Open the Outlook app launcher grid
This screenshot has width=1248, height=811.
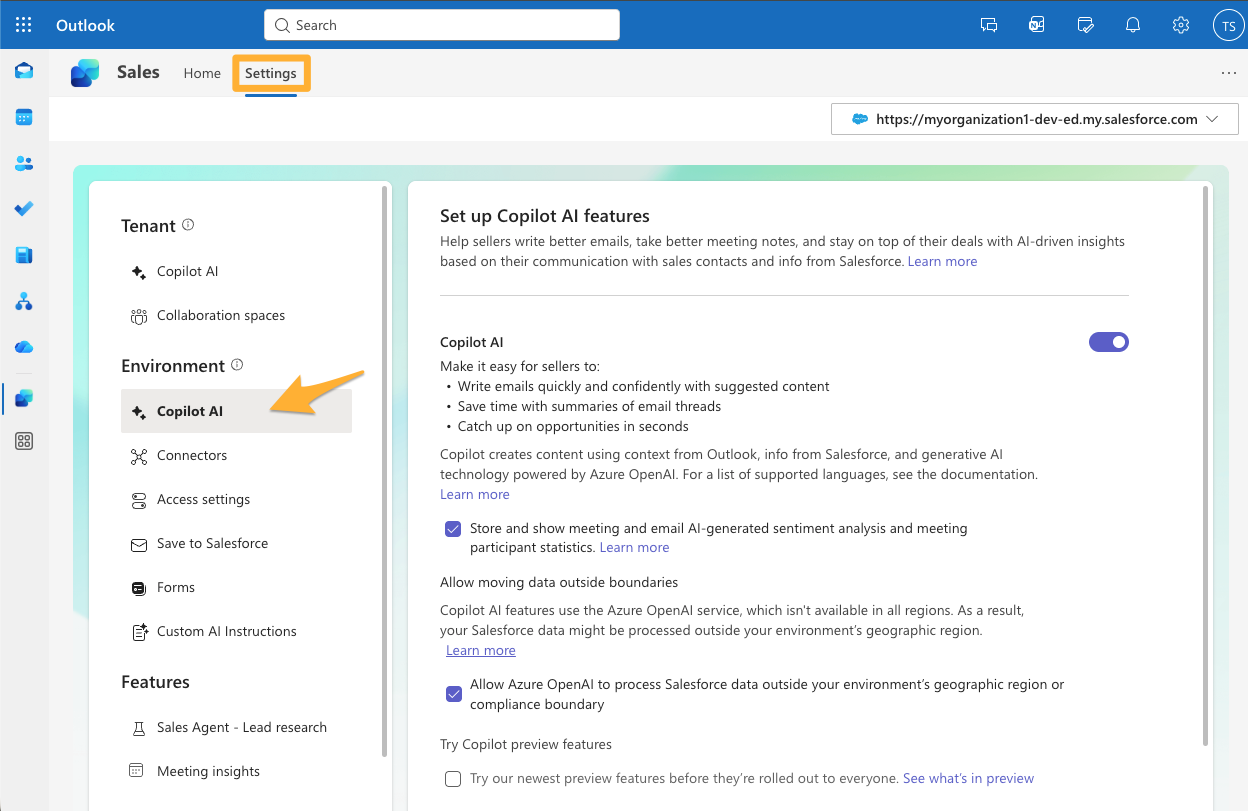(24, 25)
